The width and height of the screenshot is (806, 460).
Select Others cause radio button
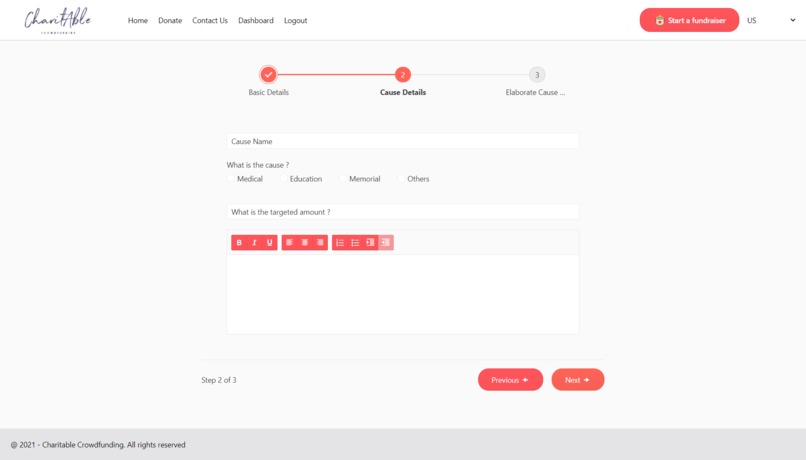click(x=401, y=179)
